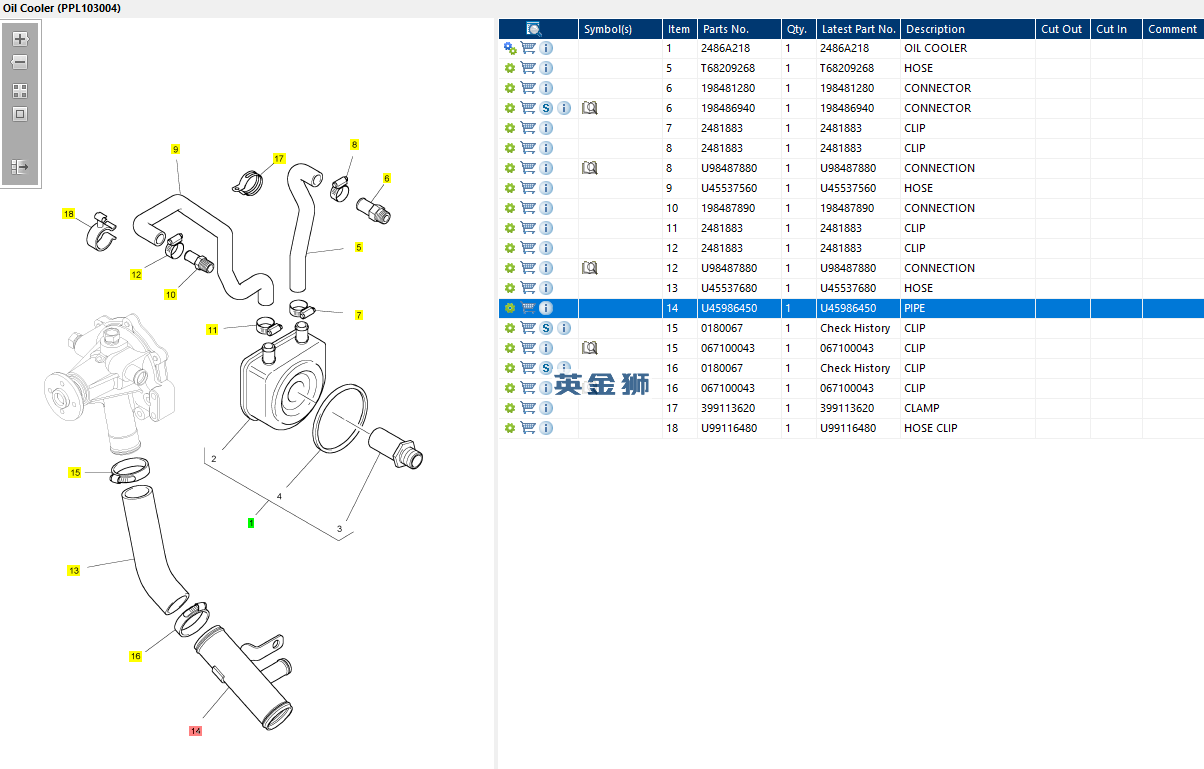Select the HOSE U45537680 row
The height and width of the screenshot is (769, 1204).
851,288
